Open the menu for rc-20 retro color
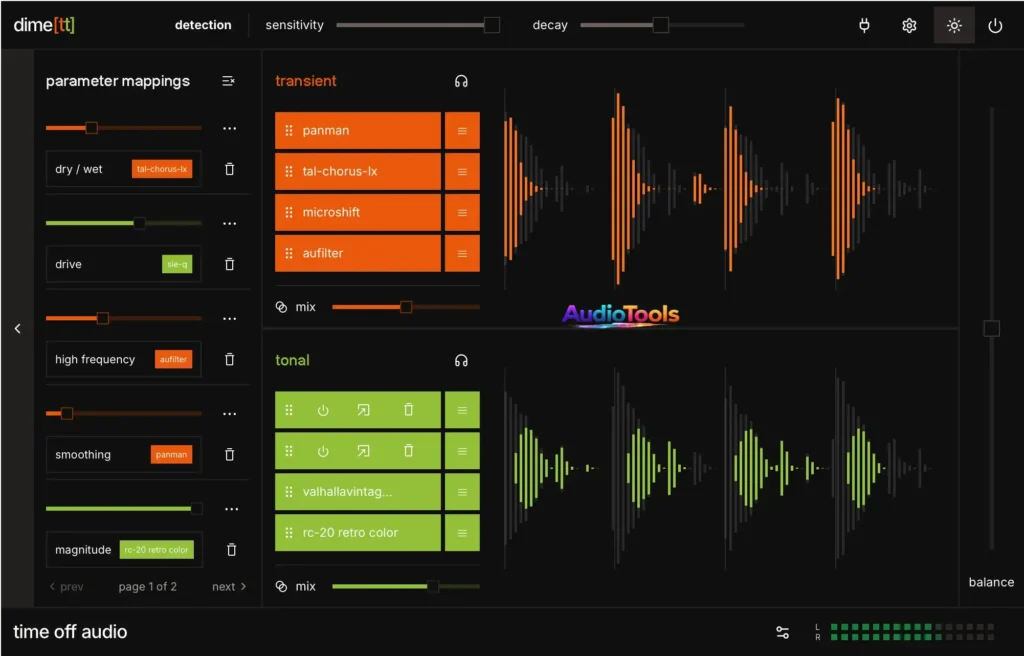This screenshot has width=1024, height=656. click(462, 532)
